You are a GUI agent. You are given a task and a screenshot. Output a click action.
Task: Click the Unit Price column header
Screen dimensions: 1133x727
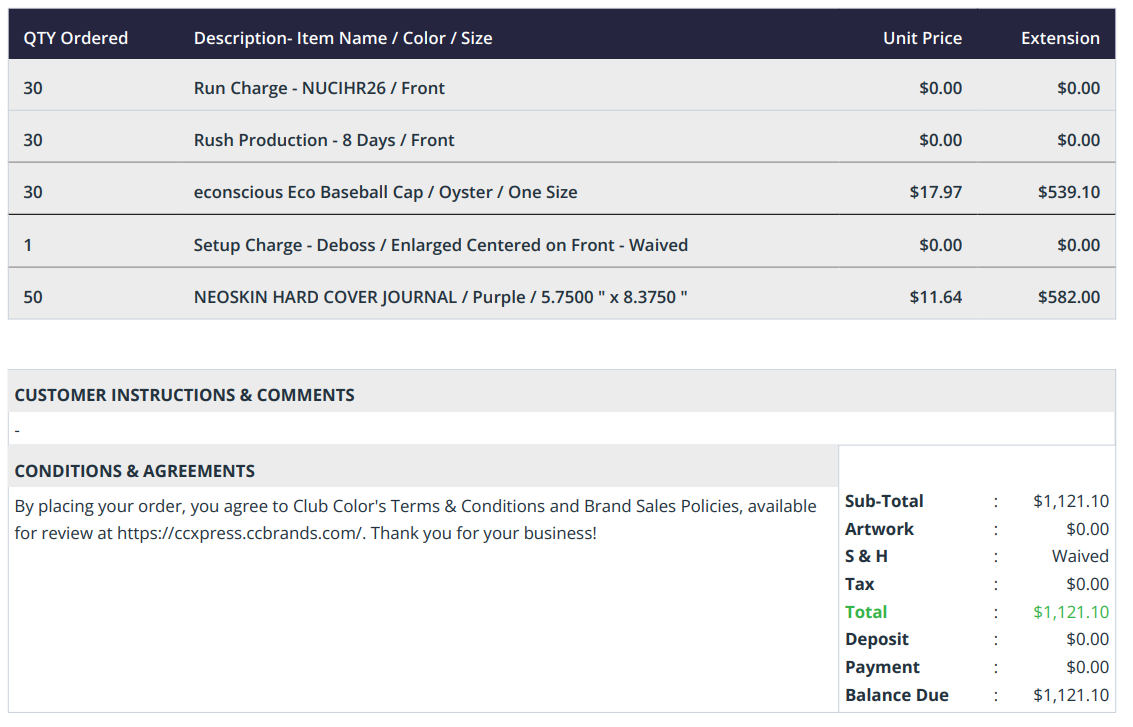point(922,38)
